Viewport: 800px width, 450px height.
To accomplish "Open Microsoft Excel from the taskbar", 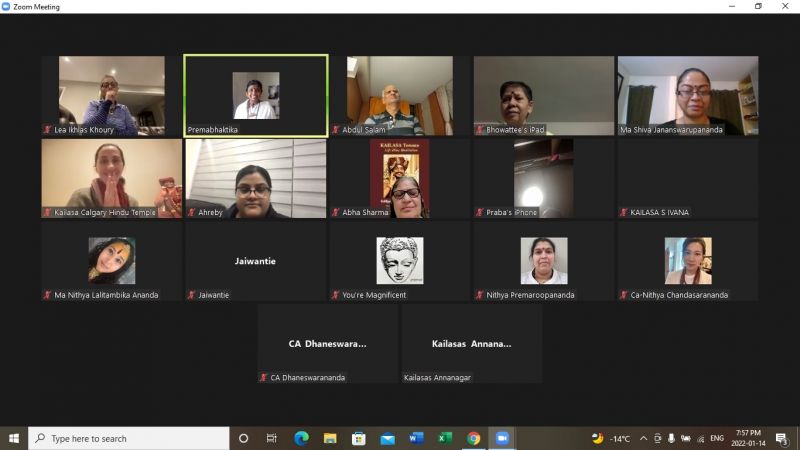I will tap(445, 438).
